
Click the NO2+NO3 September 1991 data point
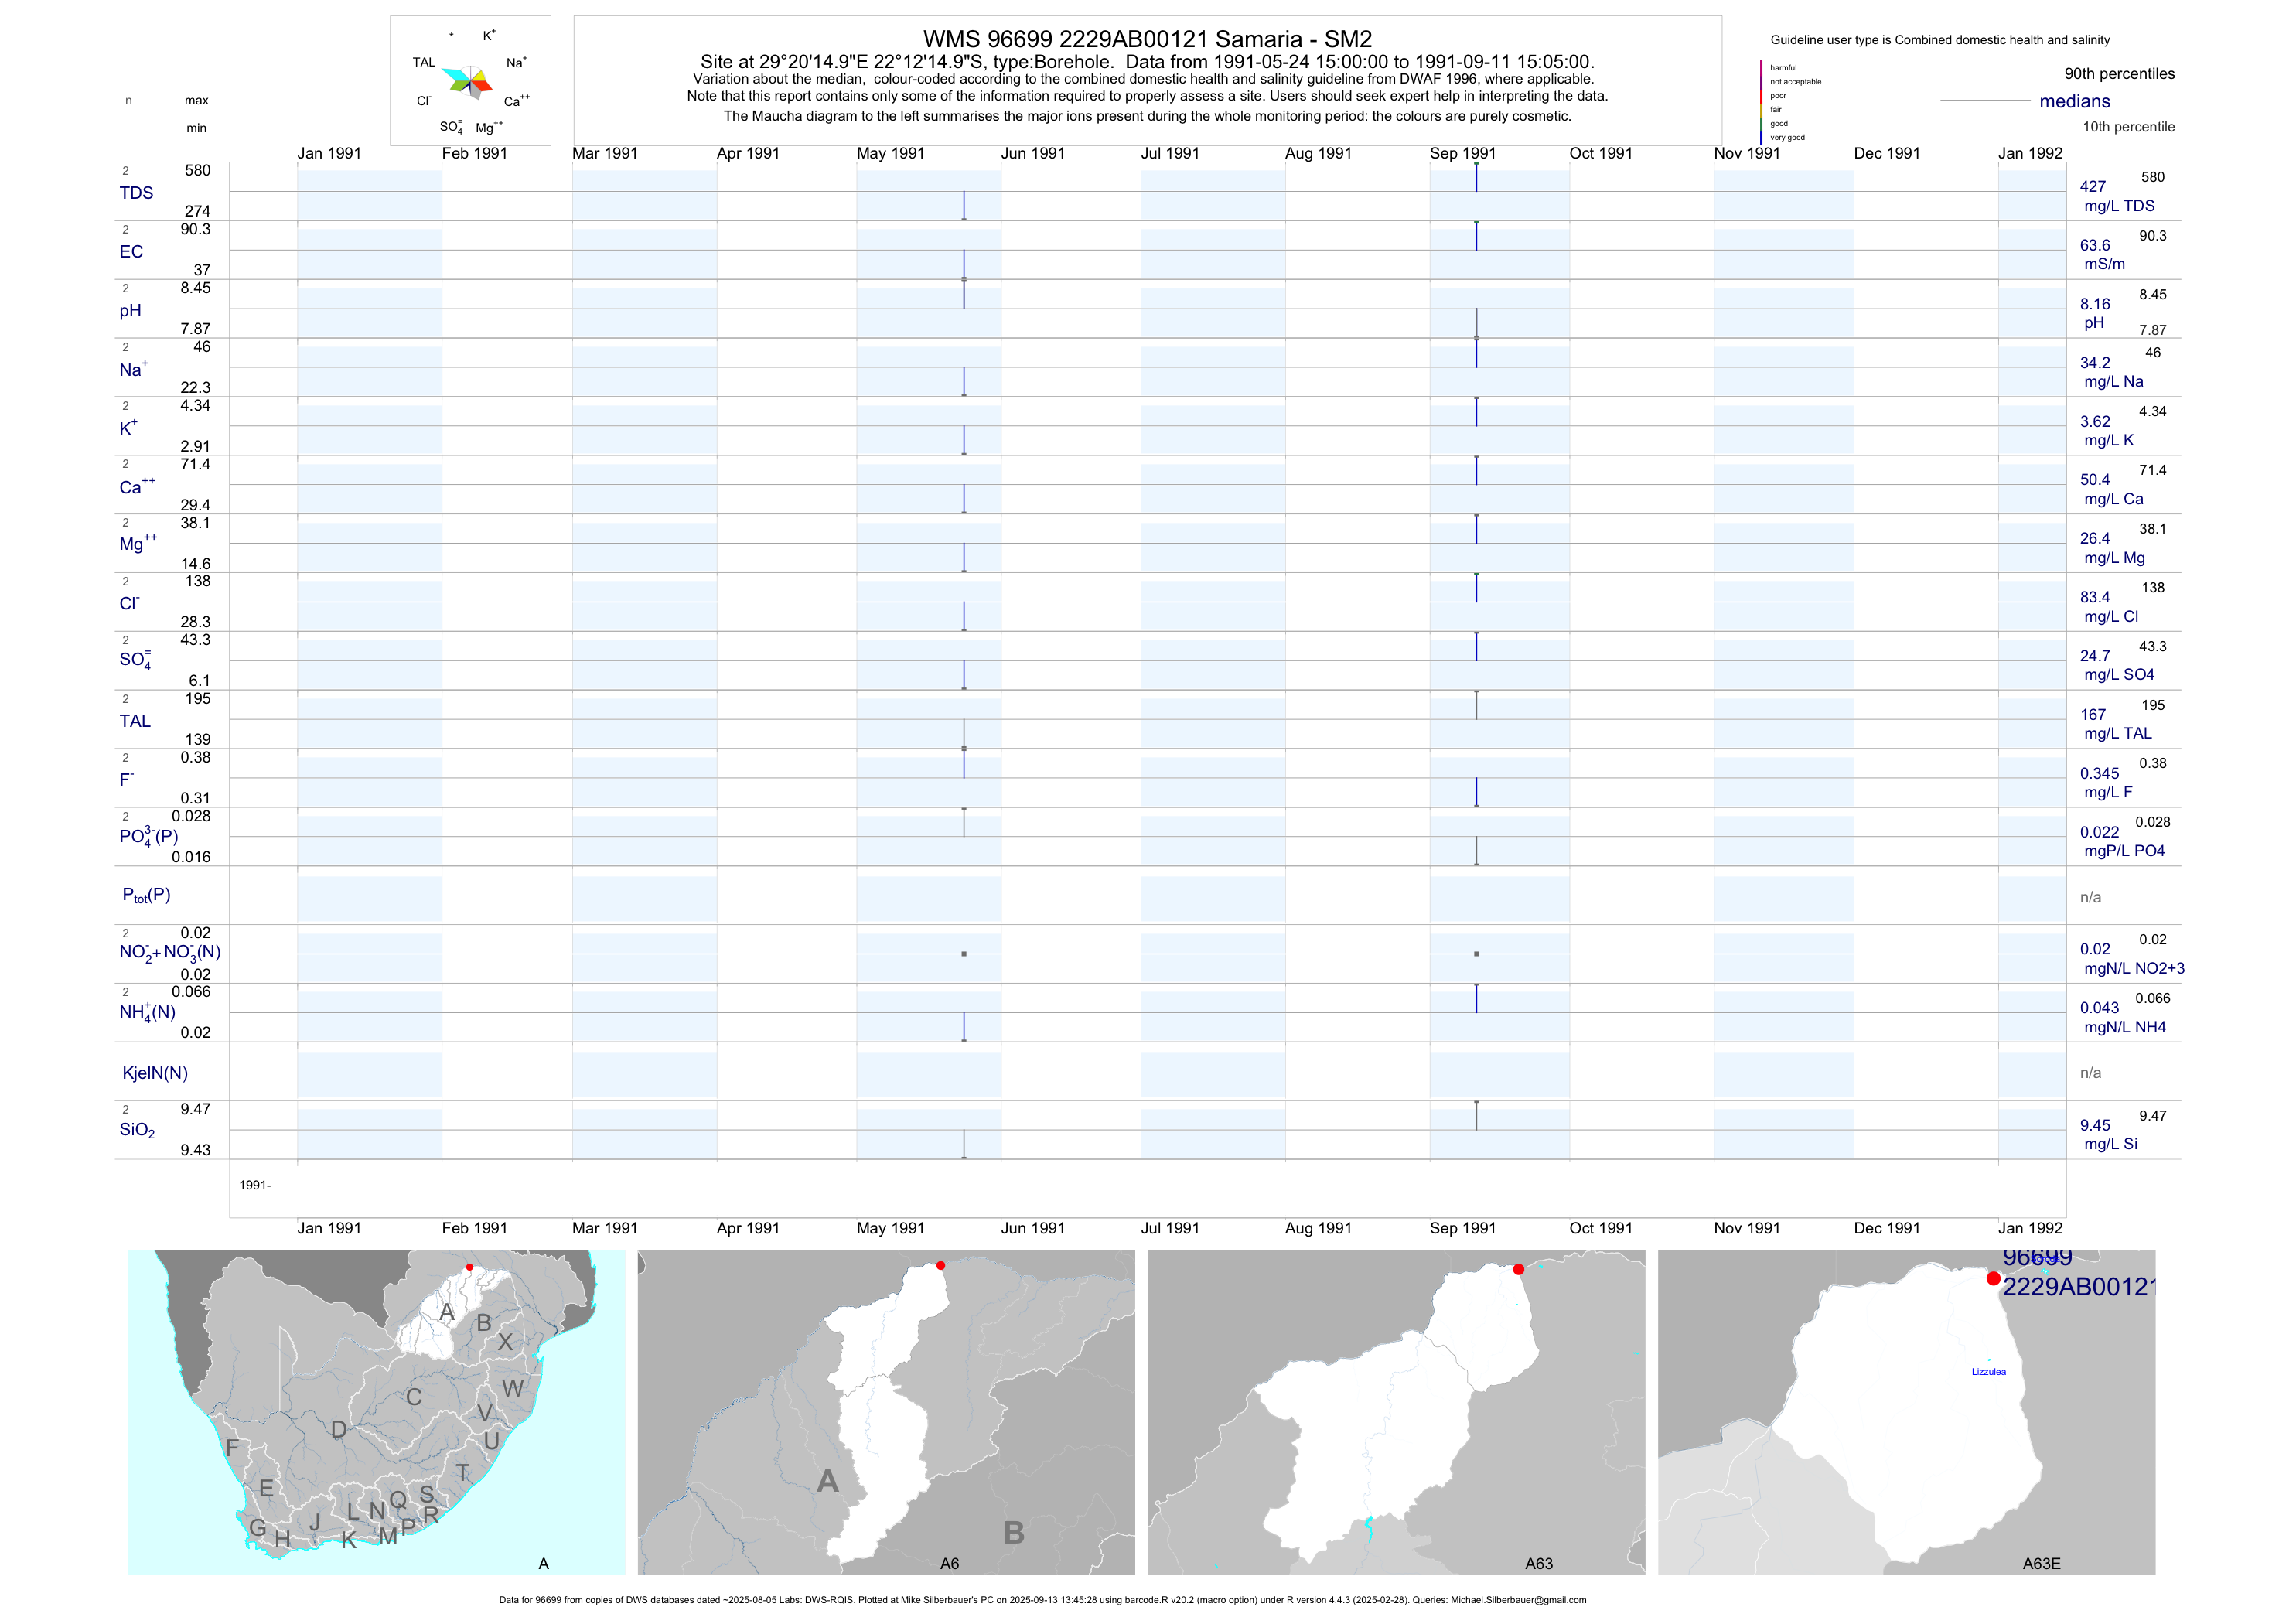[x=1476, y=954]
